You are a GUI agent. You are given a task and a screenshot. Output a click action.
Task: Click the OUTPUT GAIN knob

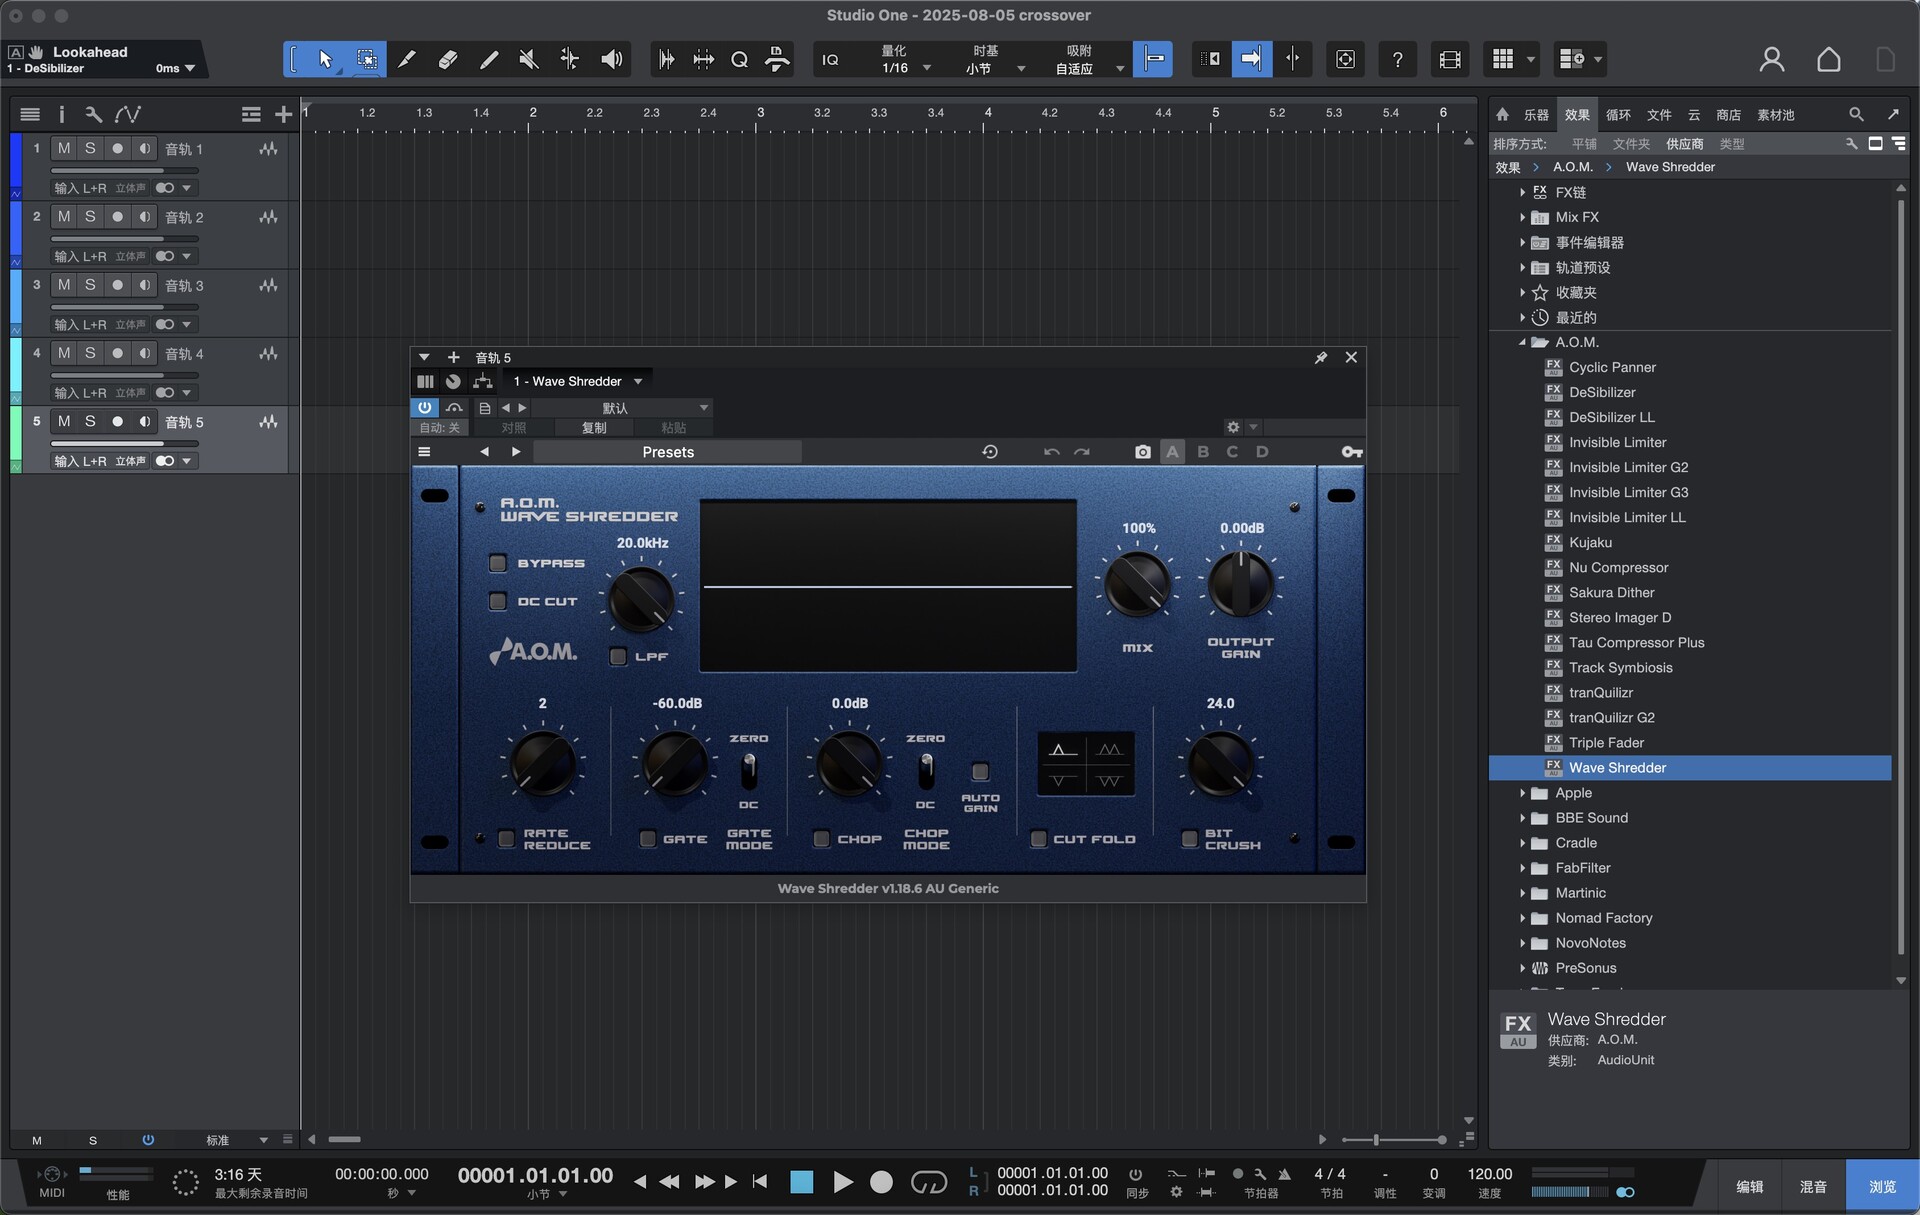[x=1241, y=585]
